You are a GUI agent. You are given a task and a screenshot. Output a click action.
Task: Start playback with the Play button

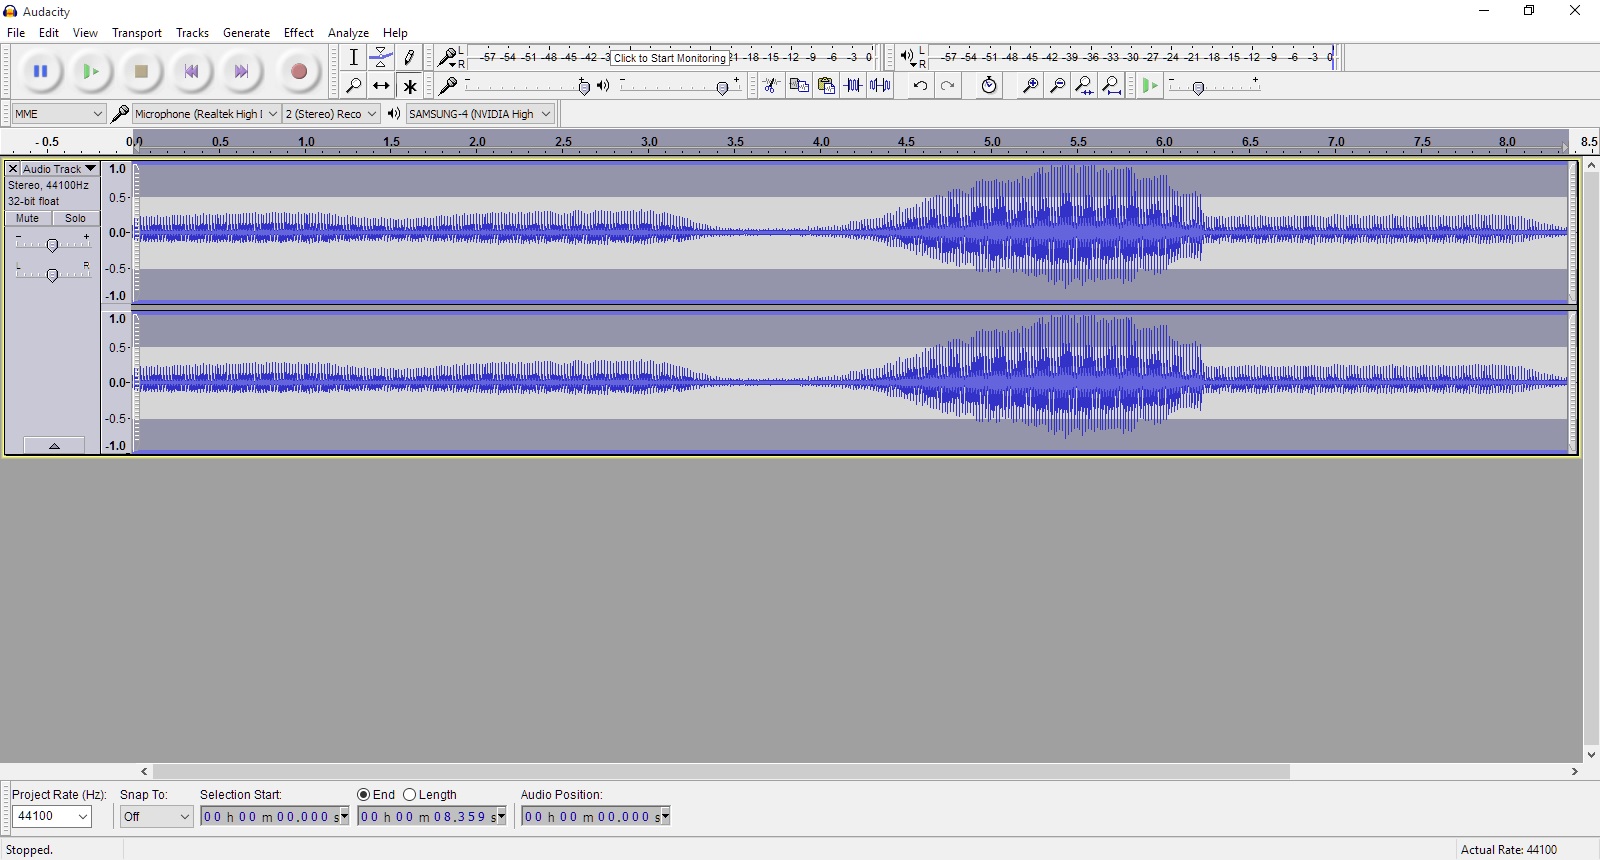coord(91,71)
